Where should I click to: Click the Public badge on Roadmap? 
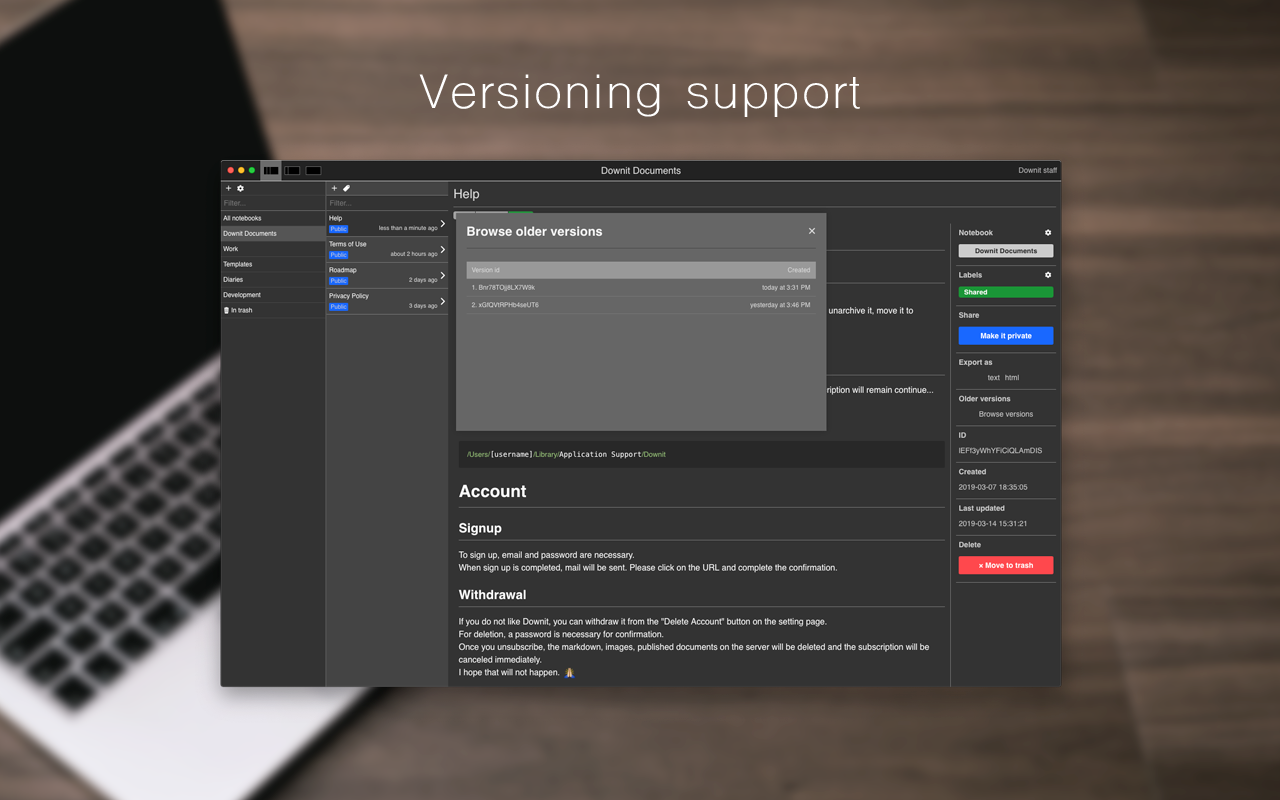pyautogui.click(x=339, y=281)
